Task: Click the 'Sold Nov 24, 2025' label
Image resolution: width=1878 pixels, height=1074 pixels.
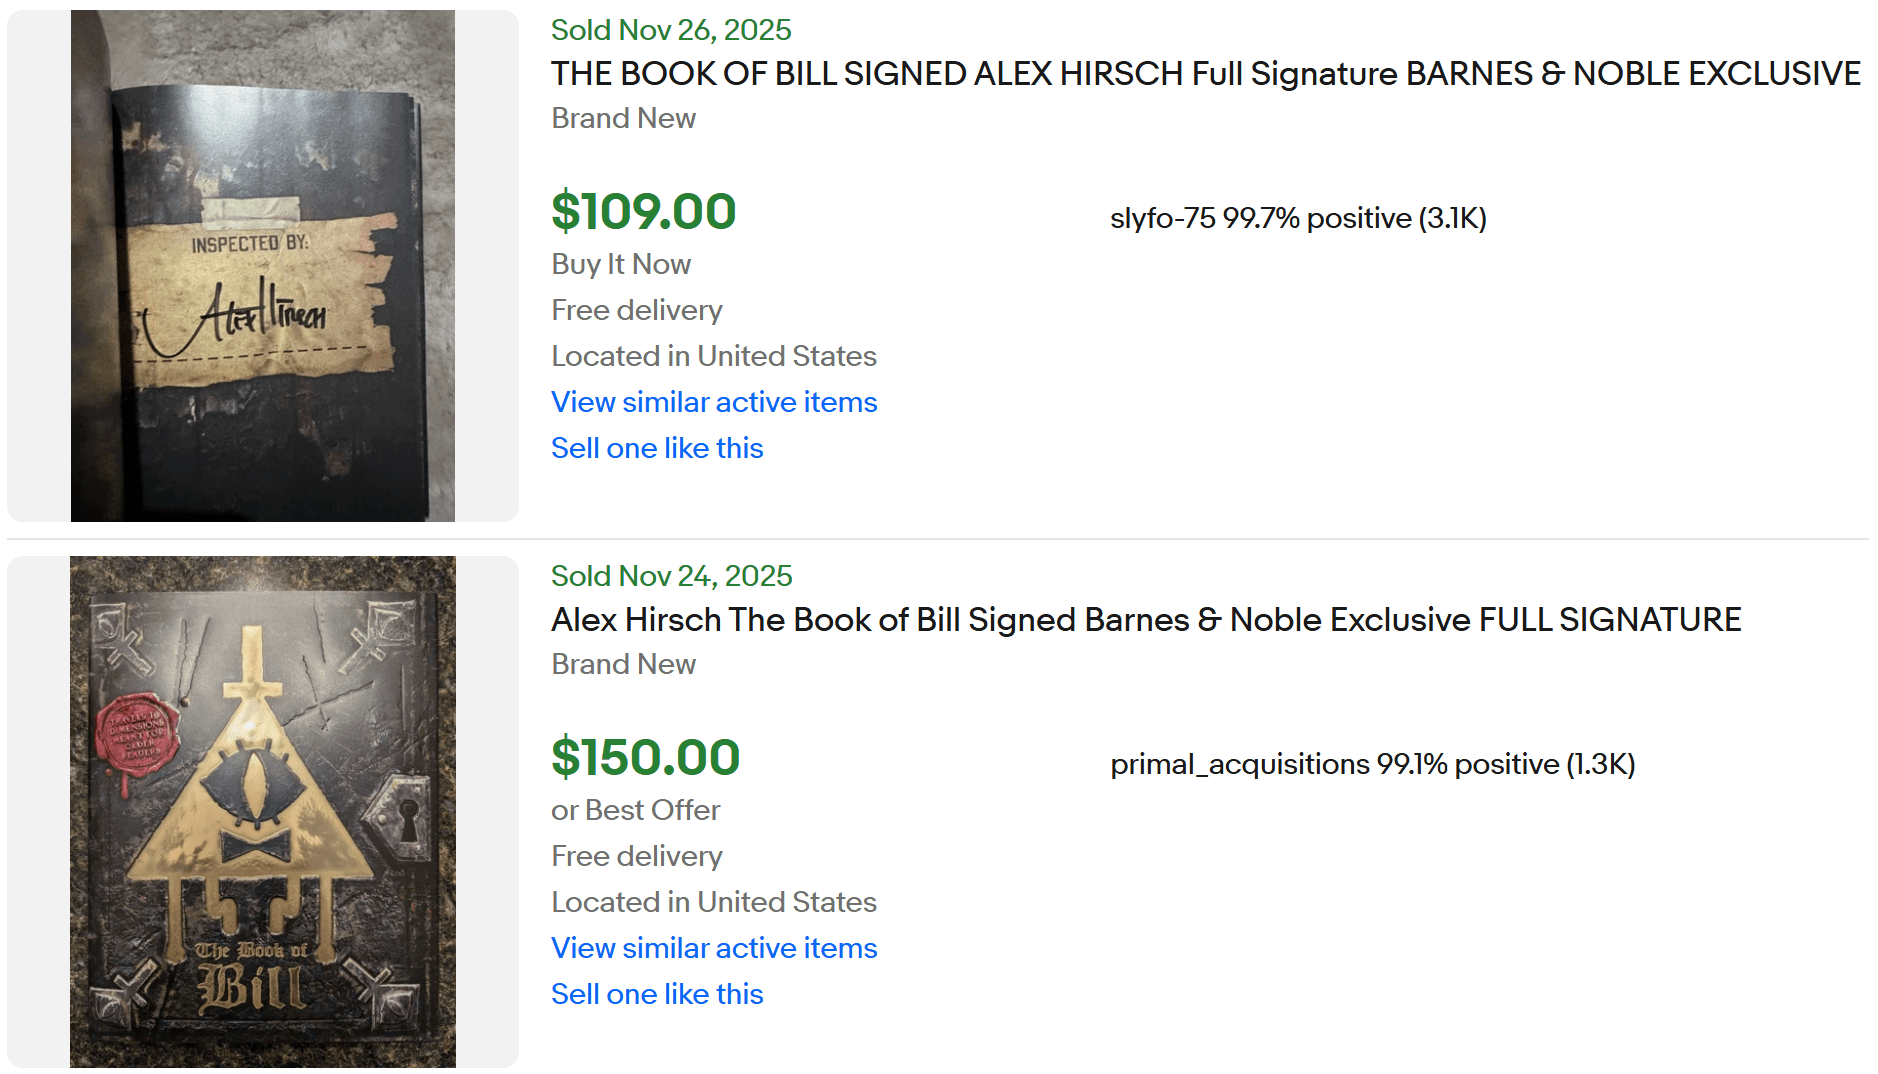Action: click(x=670, y=576)
